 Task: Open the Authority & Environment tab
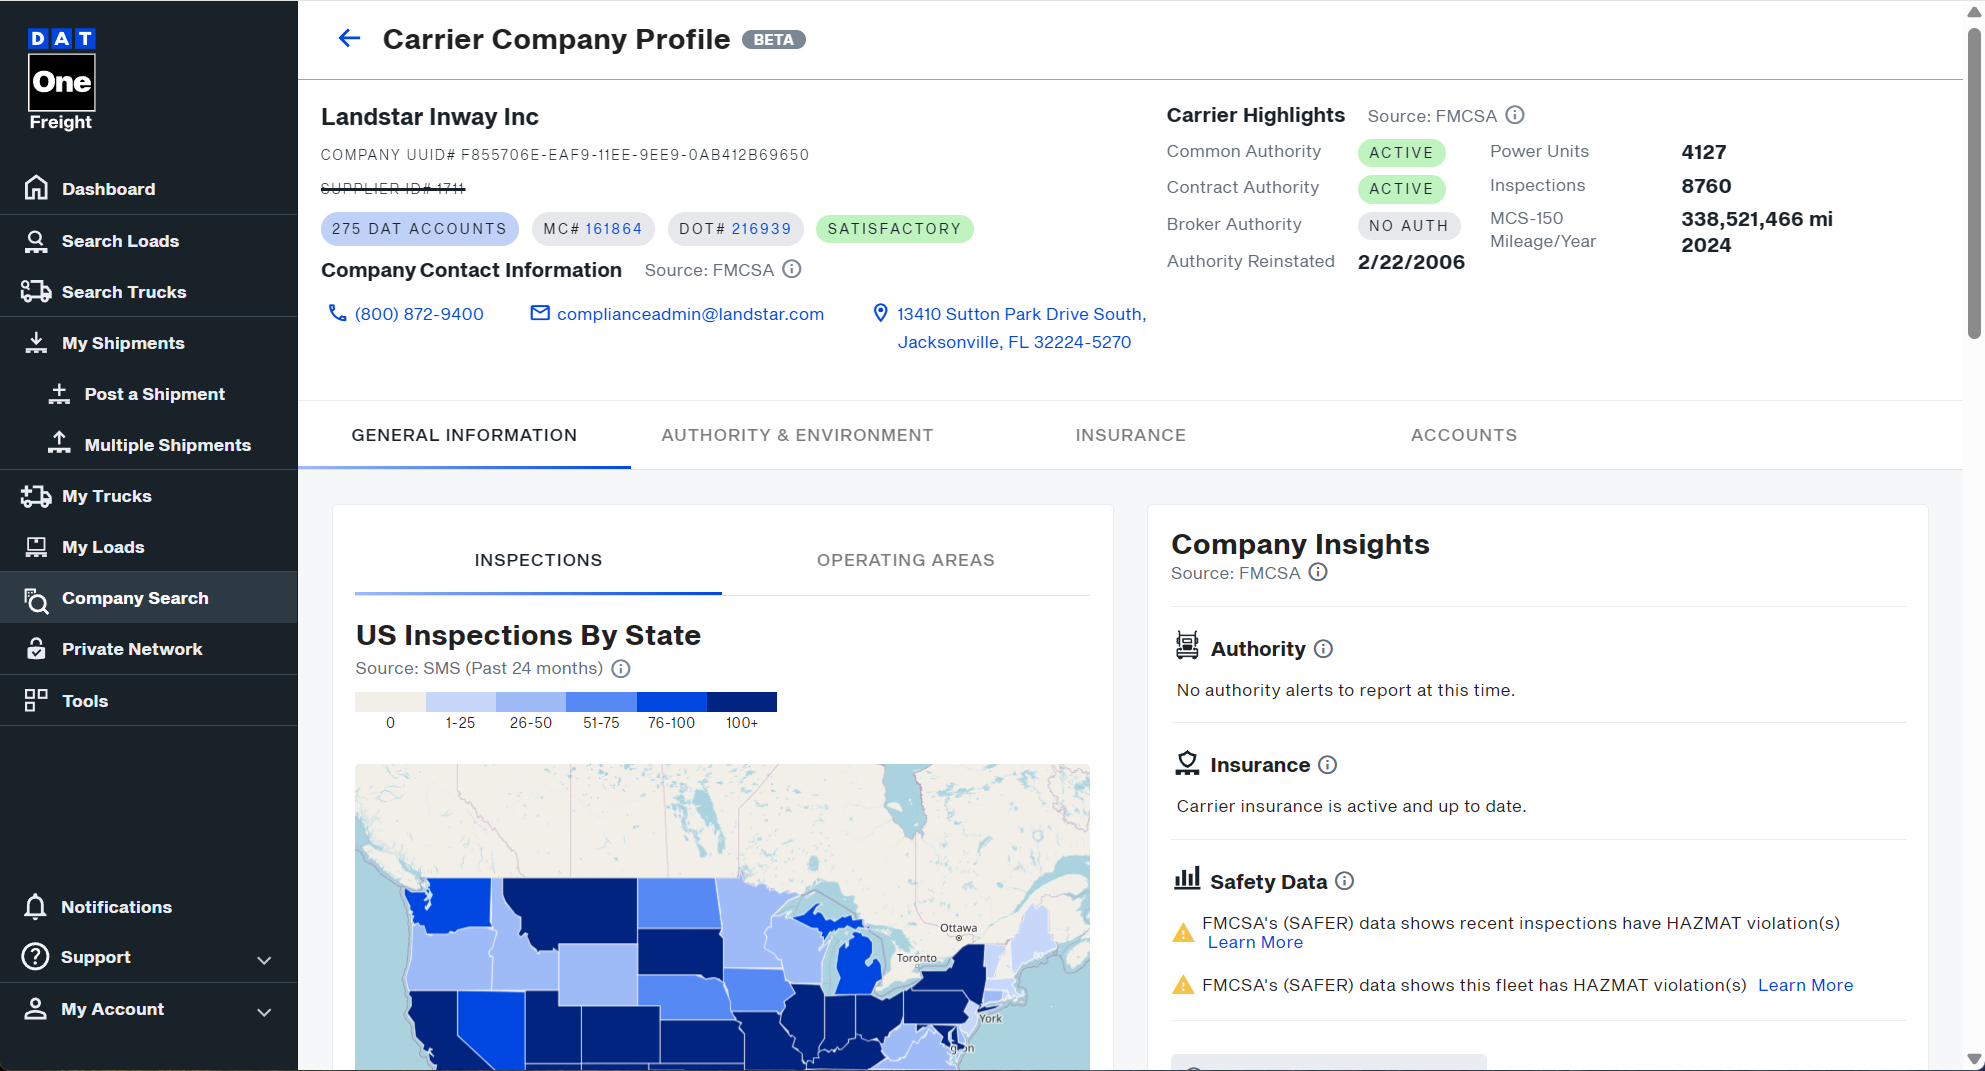point(797,435)
